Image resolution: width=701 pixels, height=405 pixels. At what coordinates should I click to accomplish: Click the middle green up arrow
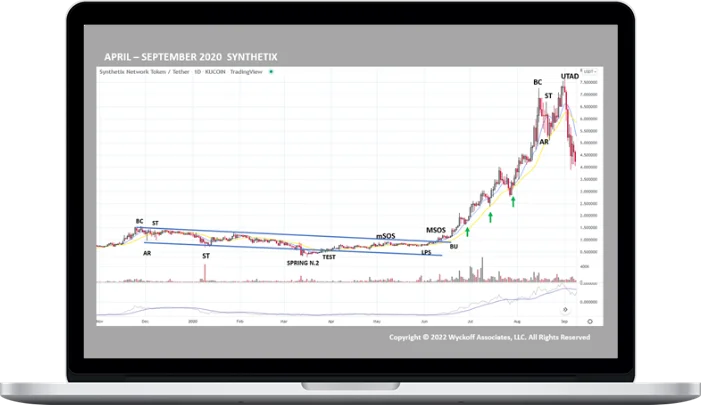(490, 216)
